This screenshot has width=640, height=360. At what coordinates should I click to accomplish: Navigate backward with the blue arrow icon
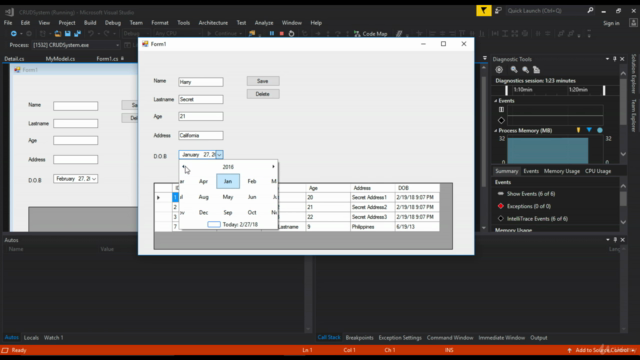13,33
